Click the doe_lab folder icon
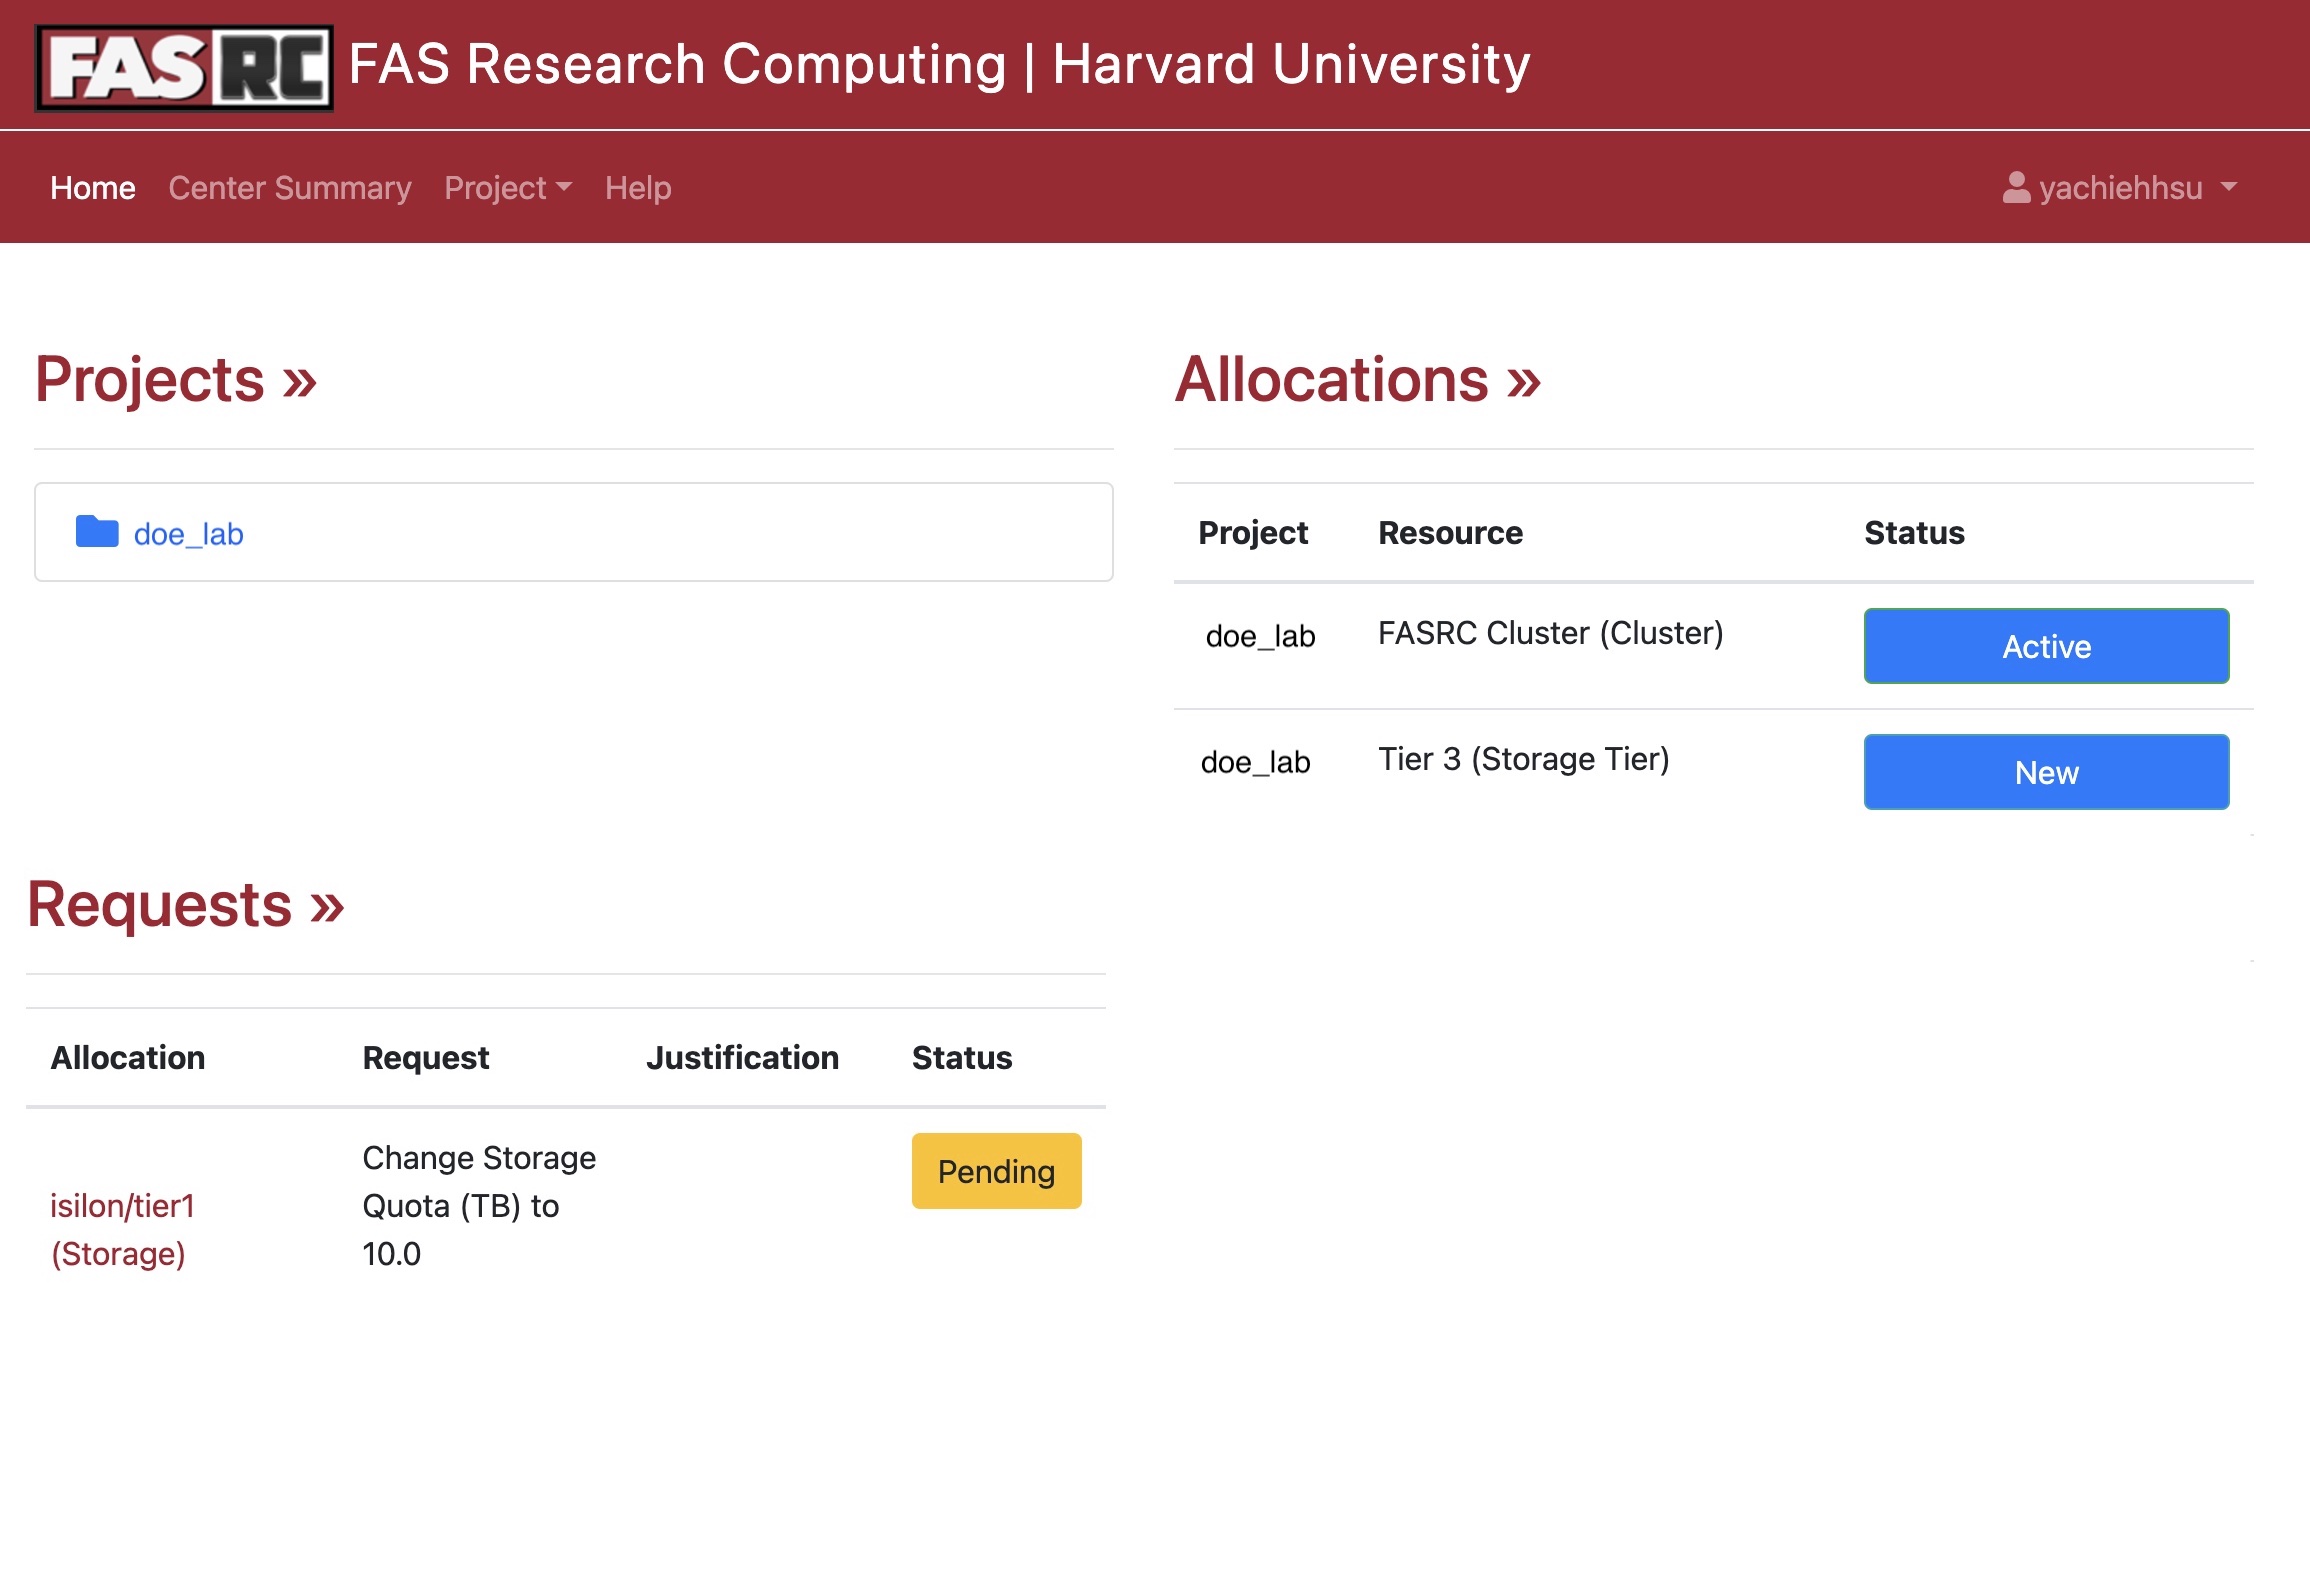2310x1596 pixels. pyautogui.click(x=97, y=532)
